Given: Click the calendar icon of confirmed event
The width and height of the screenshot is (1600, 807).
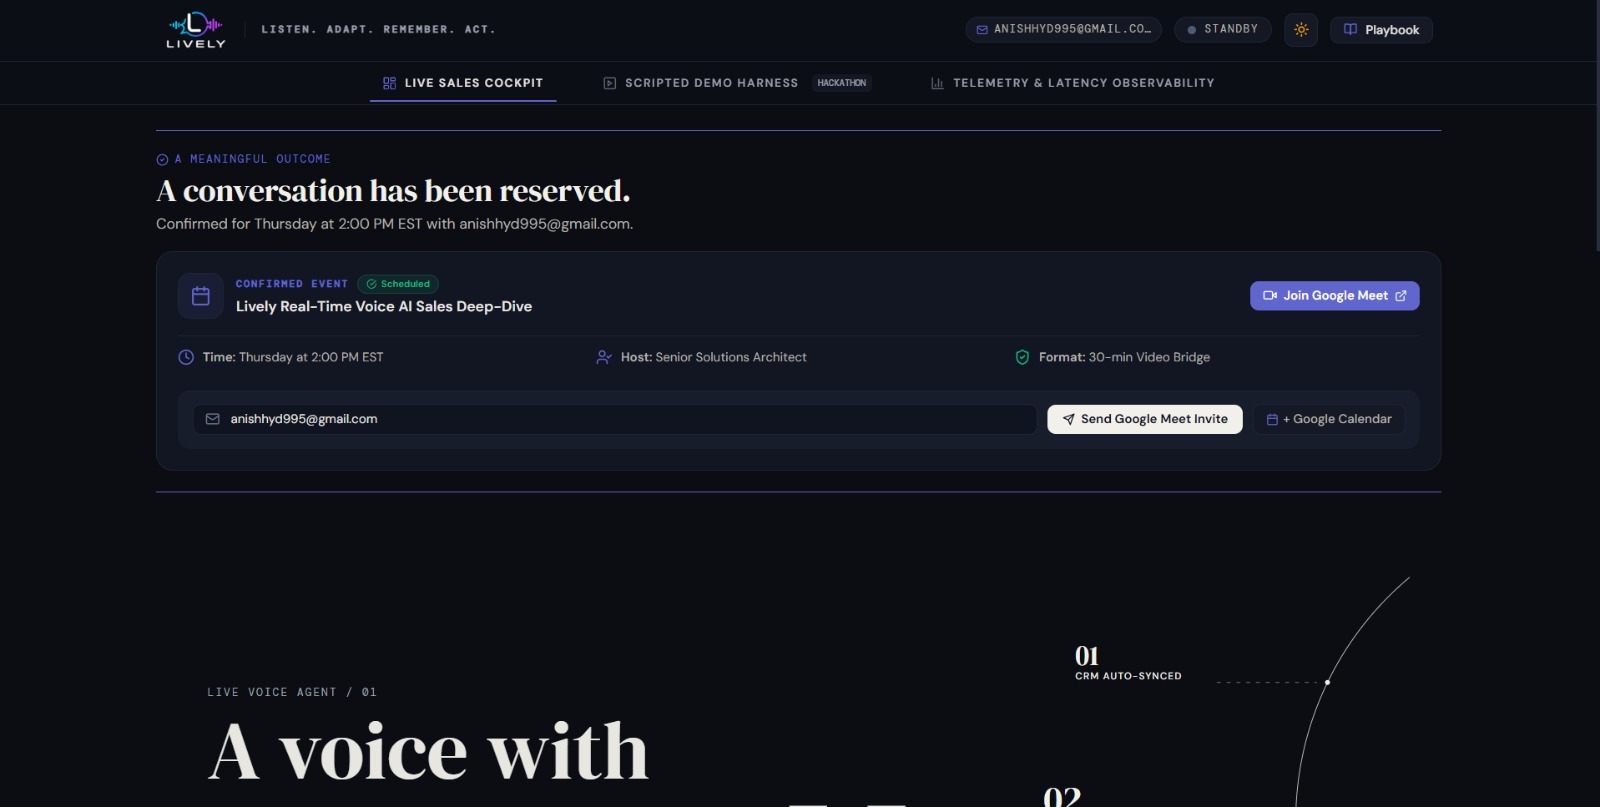Looking at the screenshot, I should click(x=201, y=296).
